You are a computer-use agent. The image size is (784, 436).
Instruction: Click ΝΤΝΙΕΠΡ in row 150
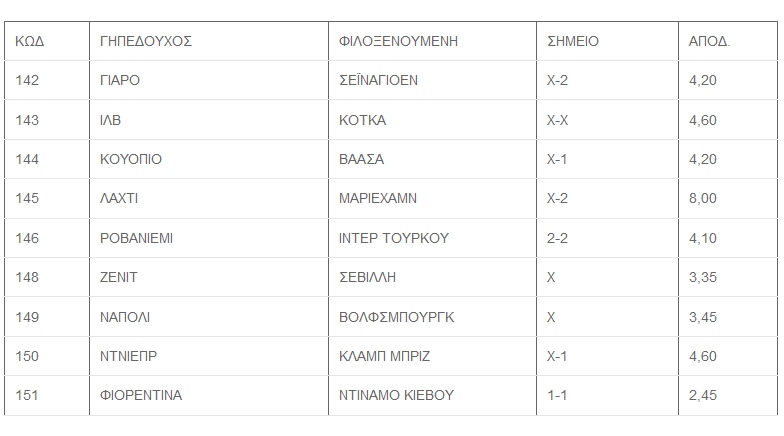129,356
